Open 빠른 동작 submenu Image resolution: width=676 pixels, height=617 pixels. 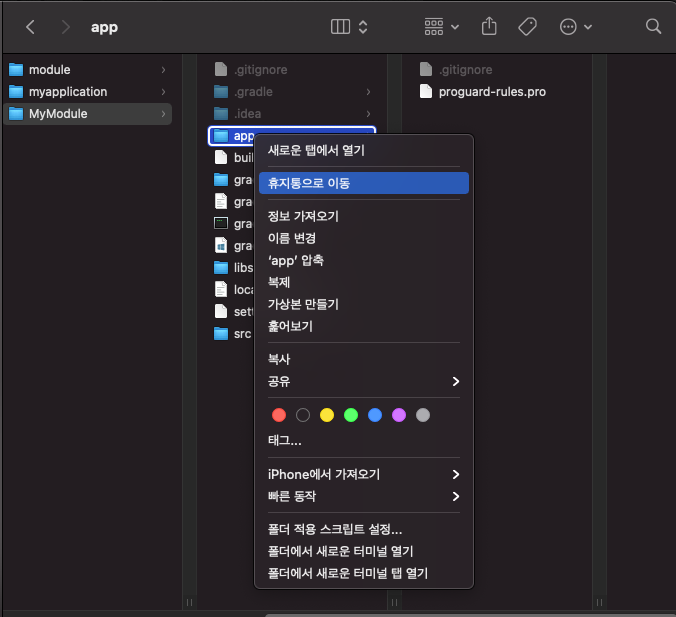pos(364,496)
